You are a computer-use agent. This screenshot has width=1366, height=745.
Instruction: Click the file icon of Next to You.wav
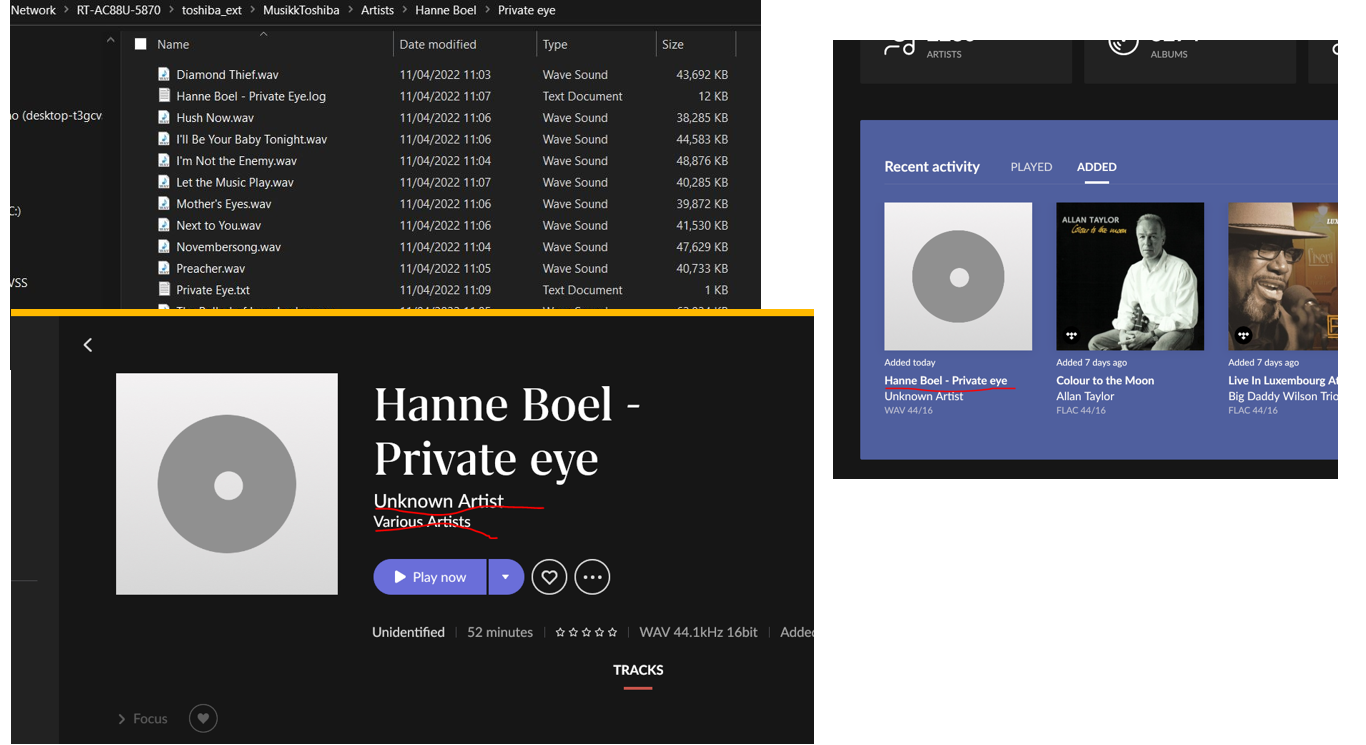coord(164,225)
